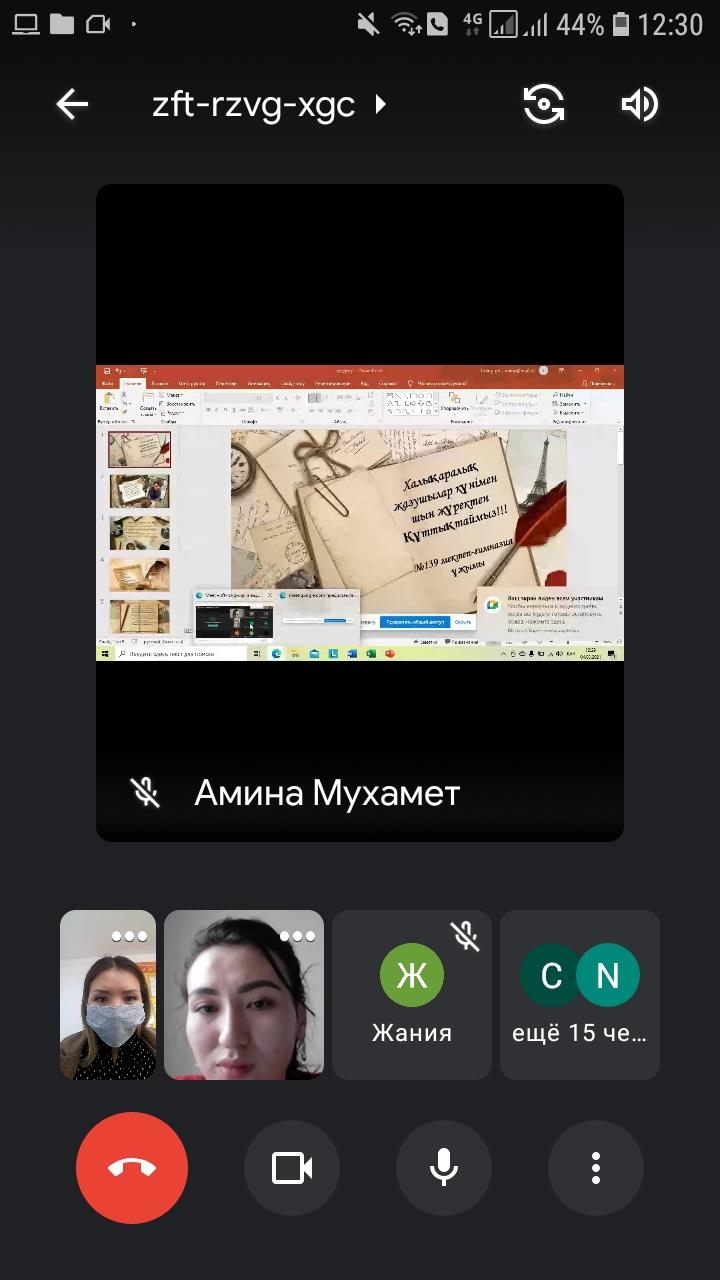Mute the microphone

click(444, 1168)
